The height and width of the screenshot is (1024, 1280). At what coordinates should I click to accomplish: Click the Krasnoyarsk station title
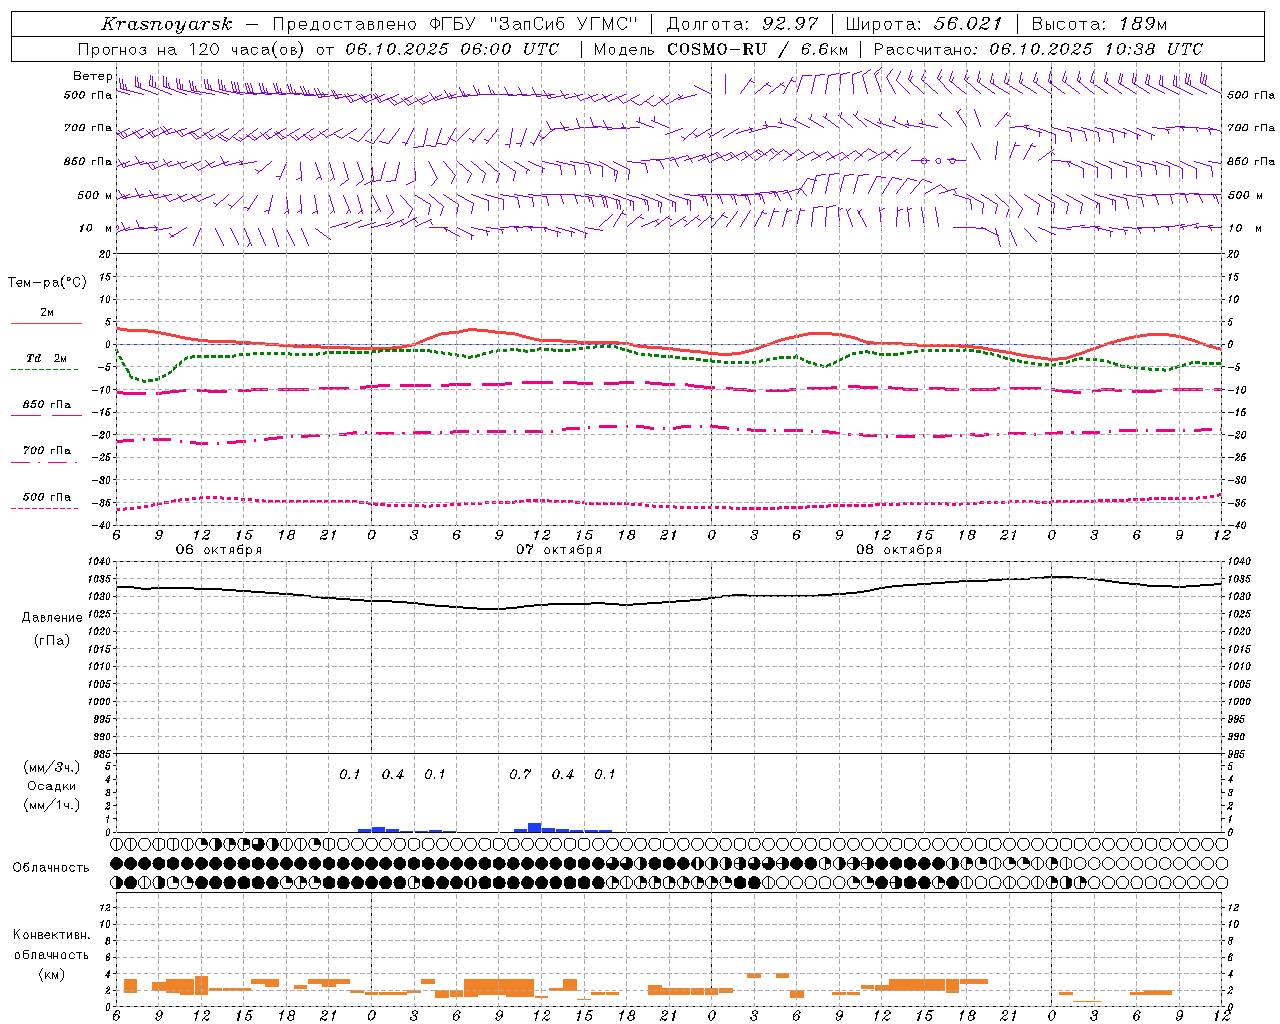click(167, 24)
